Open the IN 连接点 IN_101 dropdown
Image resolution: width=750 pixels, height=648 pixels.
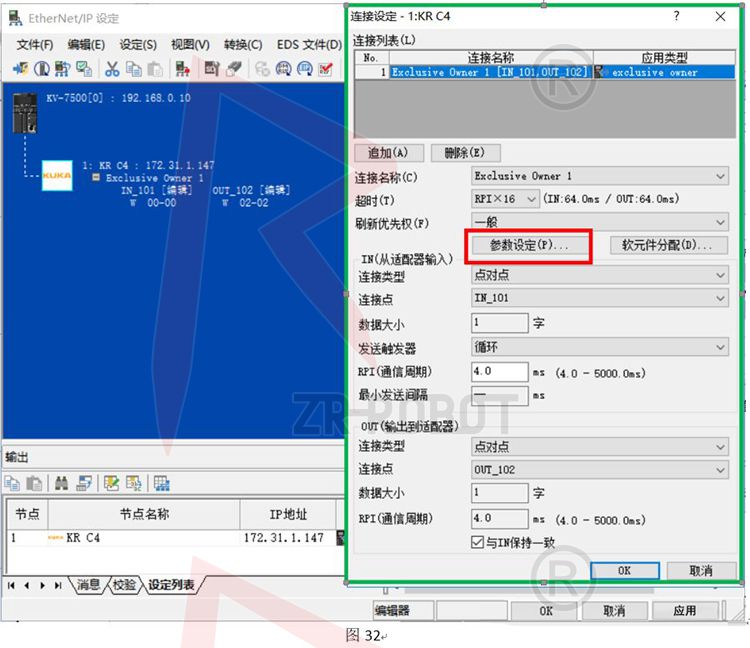click(x=600, y=298)
